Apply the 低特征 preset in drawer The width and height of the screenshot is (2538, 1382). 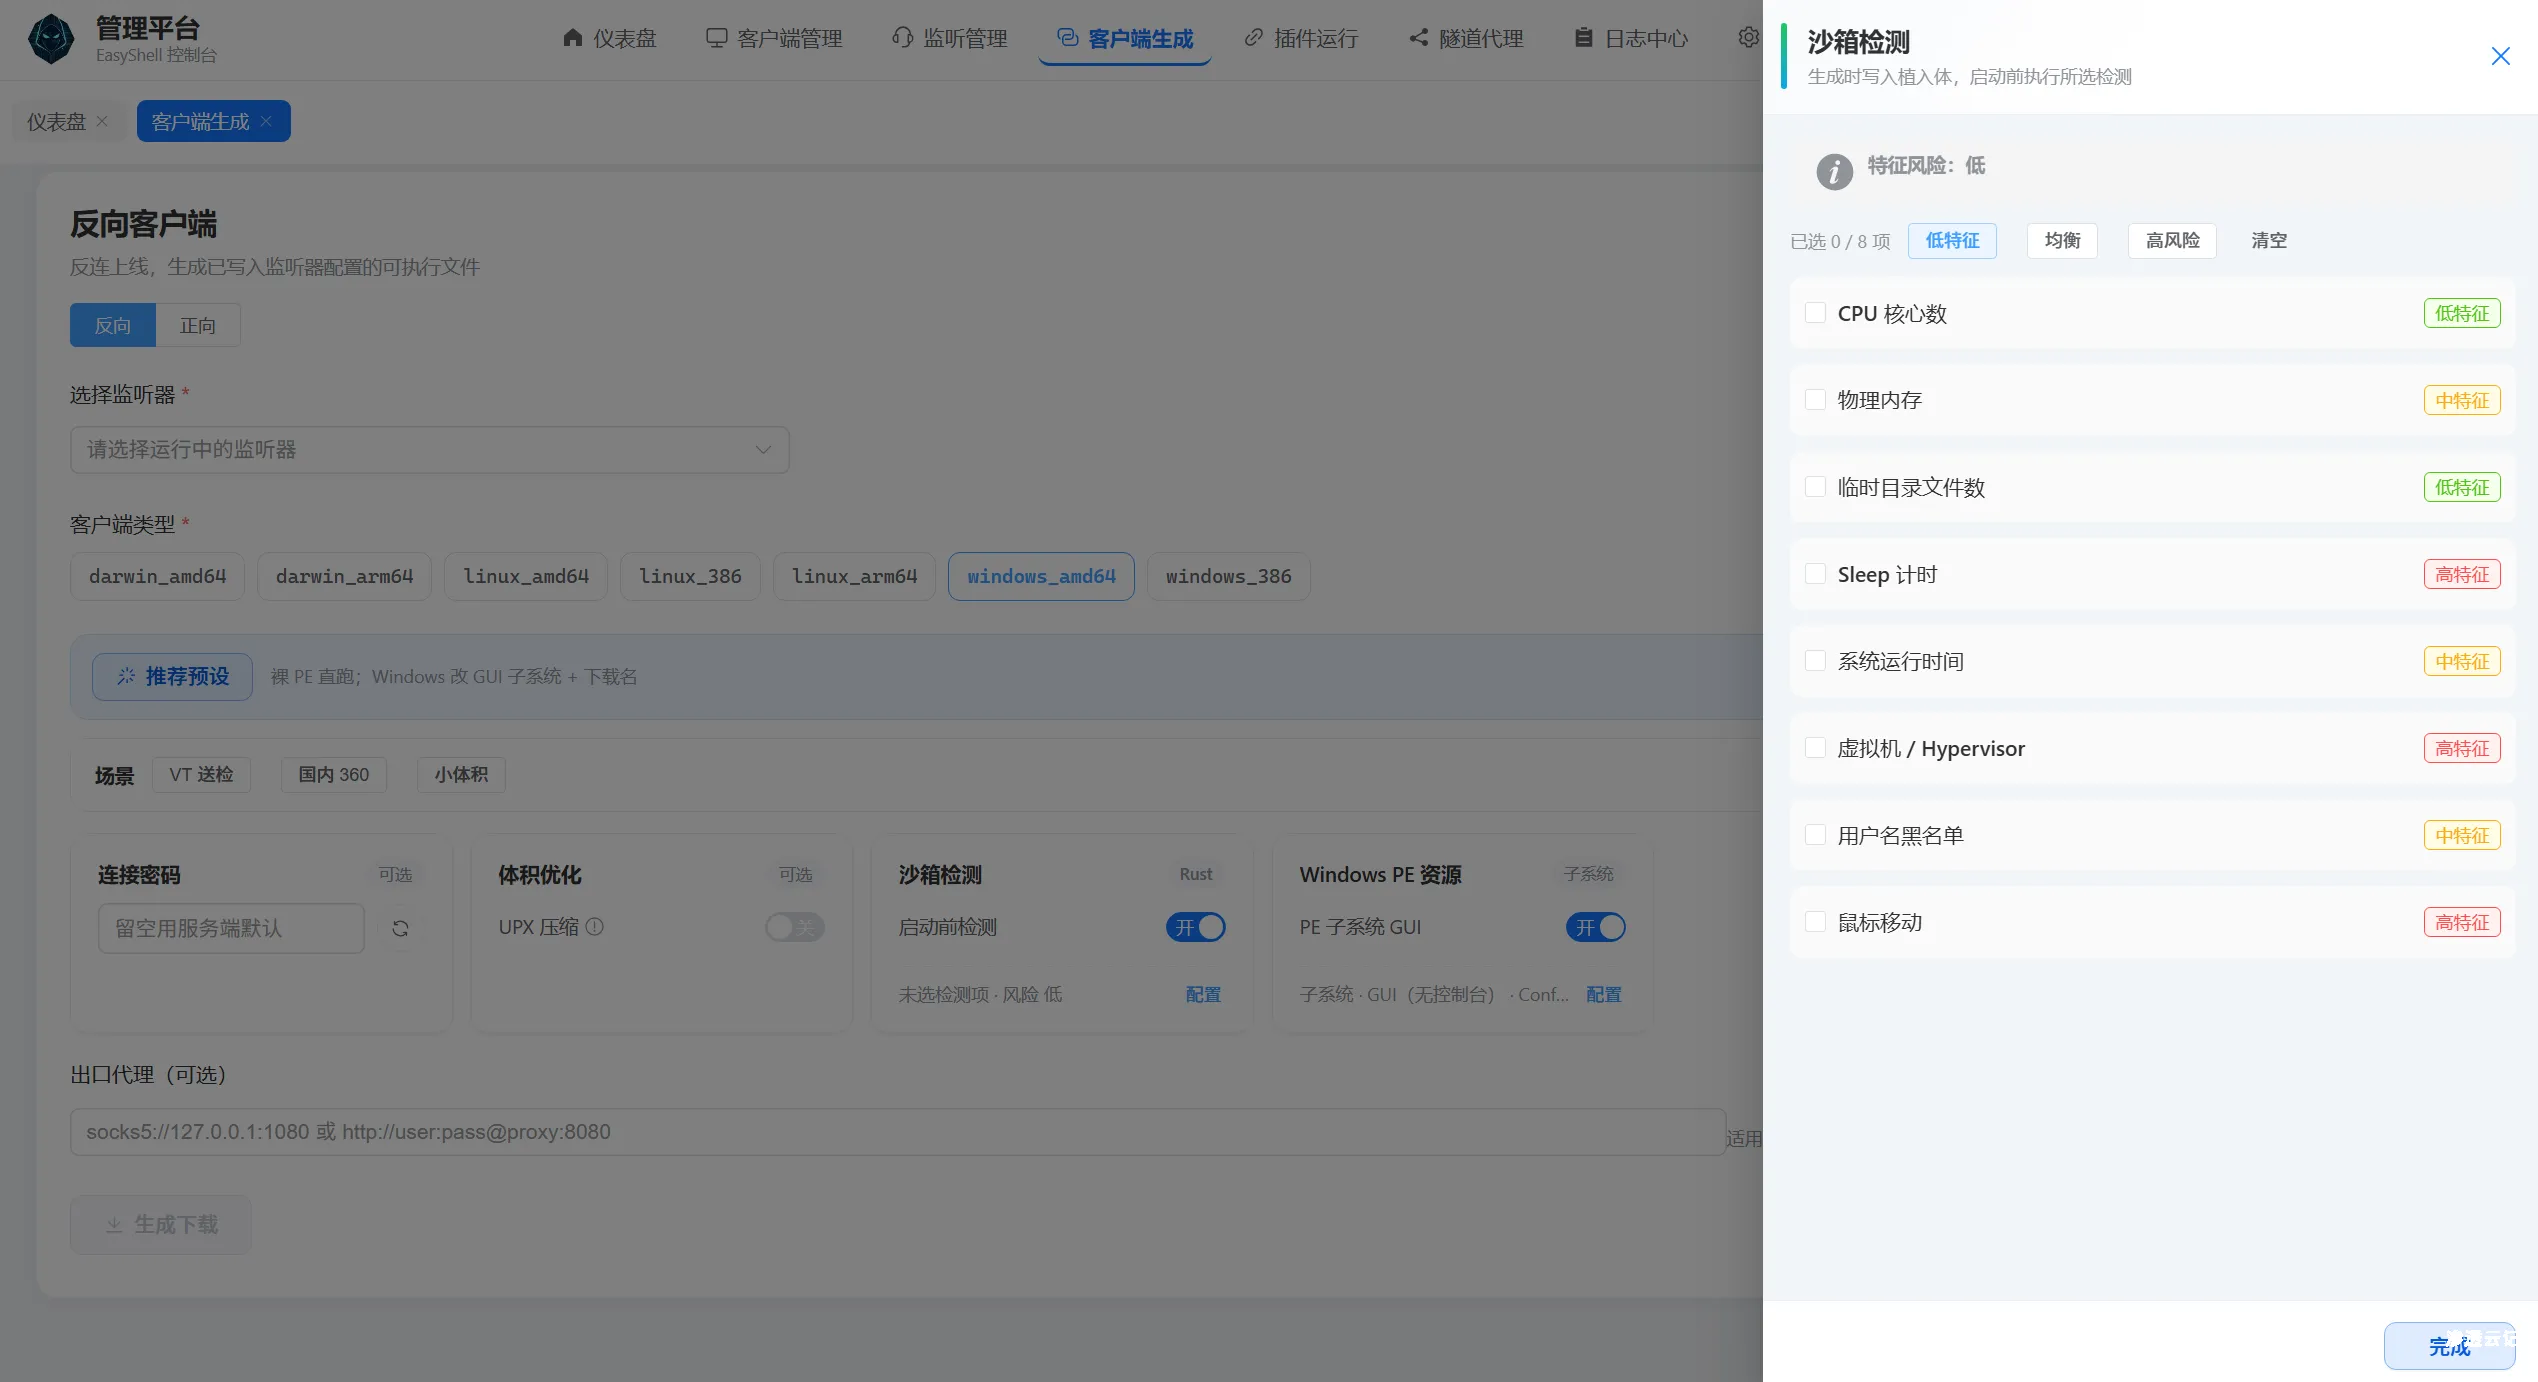click(x=1952, y=240)
